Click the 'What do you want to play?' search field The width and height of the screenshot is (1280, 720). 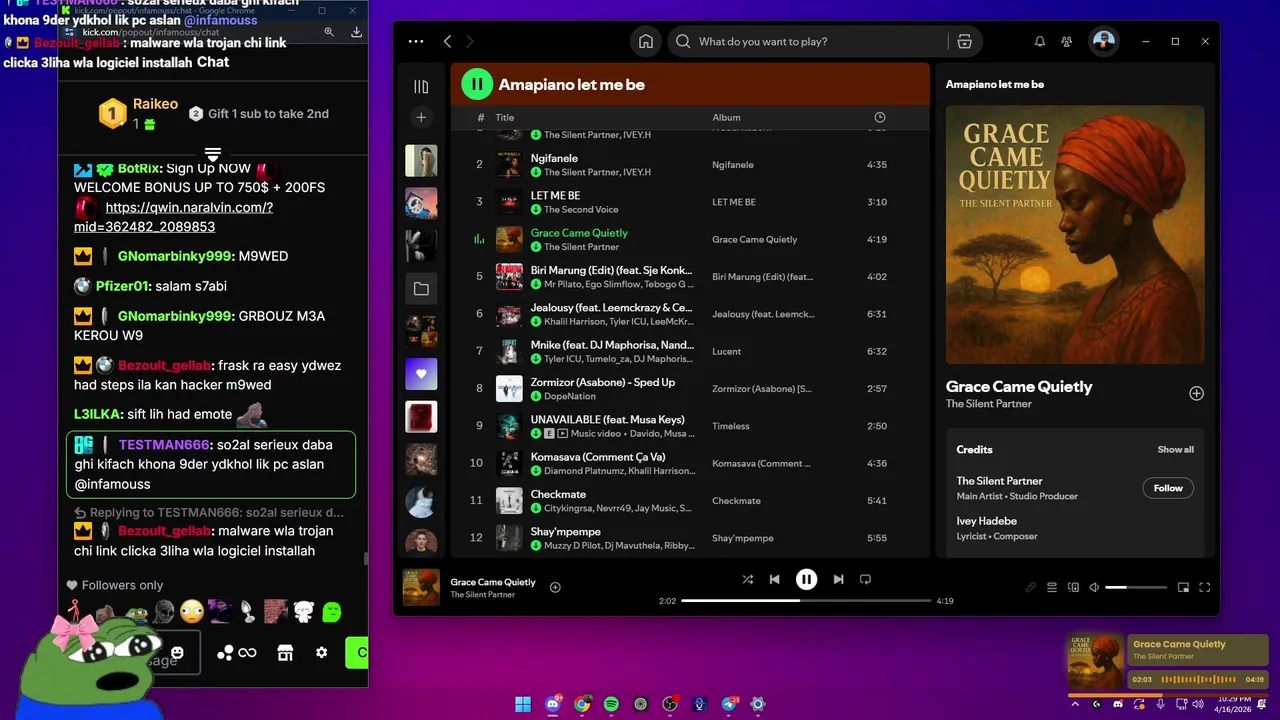click(x=808, y=41)
